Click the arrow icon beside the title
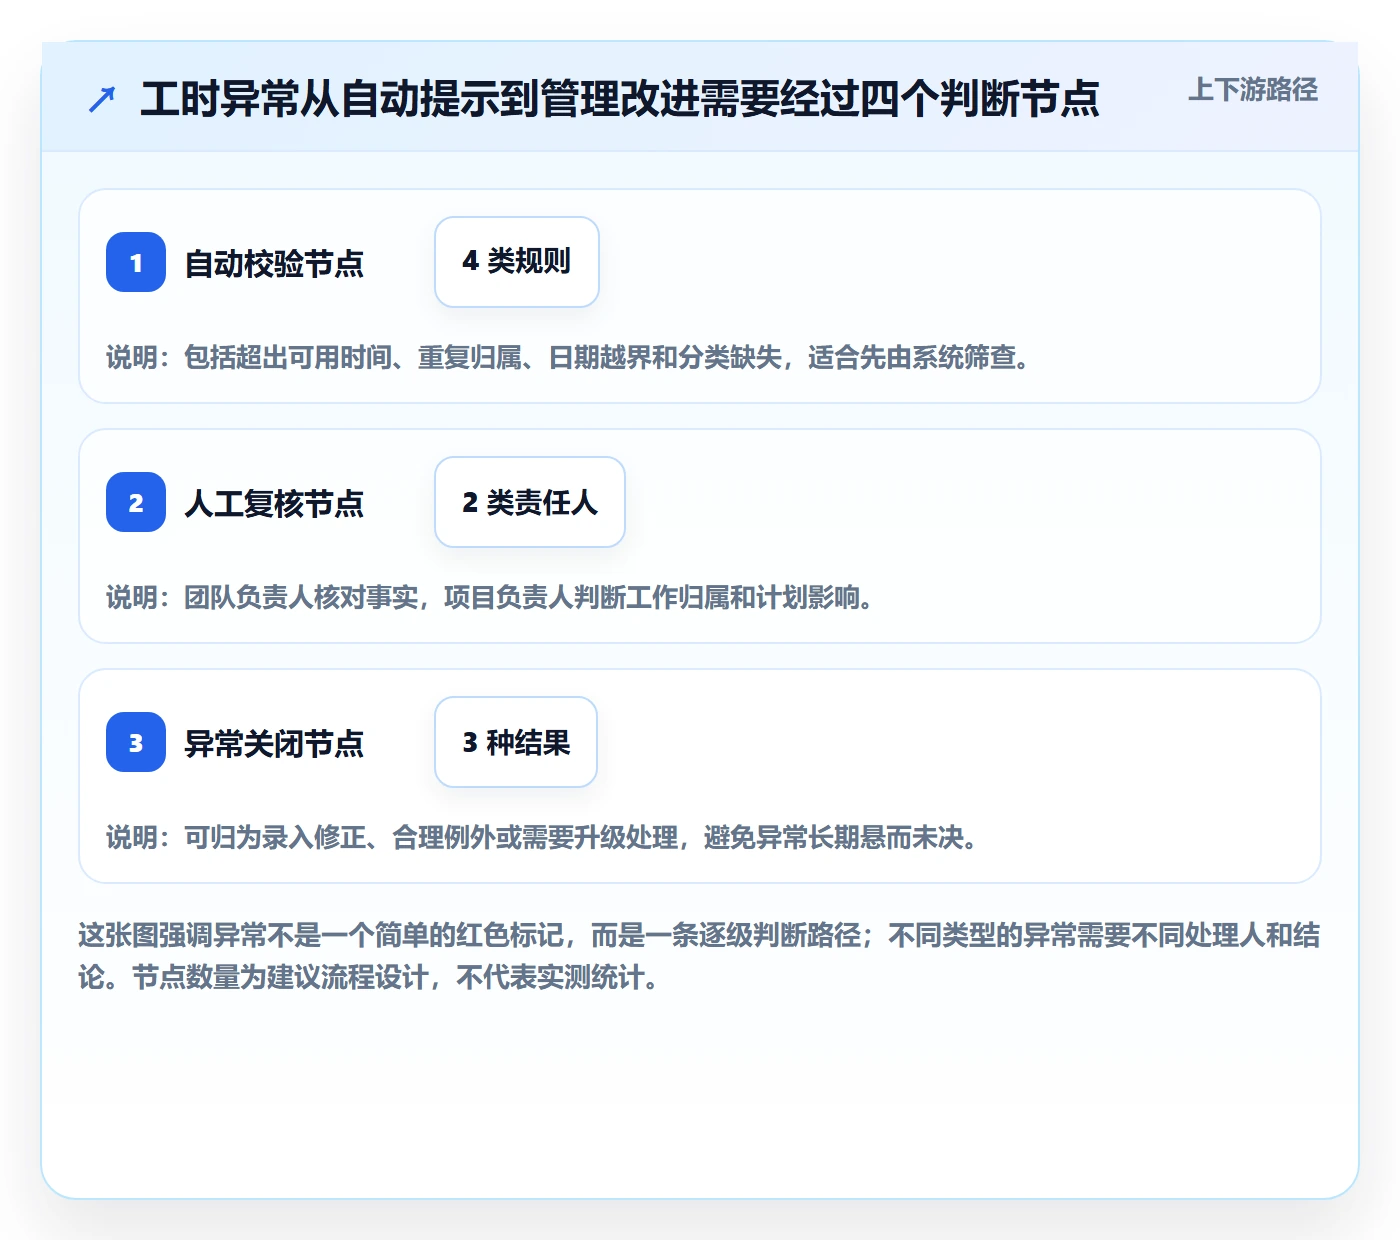Image resolution: width=1400 pixels, height=1240 pixels. coord(102,99)
